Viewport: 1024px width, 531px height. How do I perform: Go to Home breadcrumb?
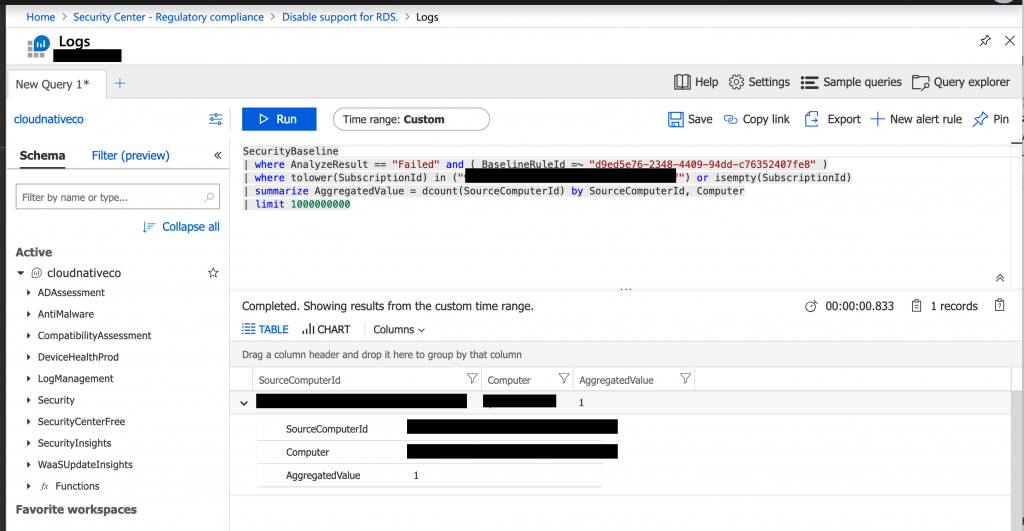point(40,17)
